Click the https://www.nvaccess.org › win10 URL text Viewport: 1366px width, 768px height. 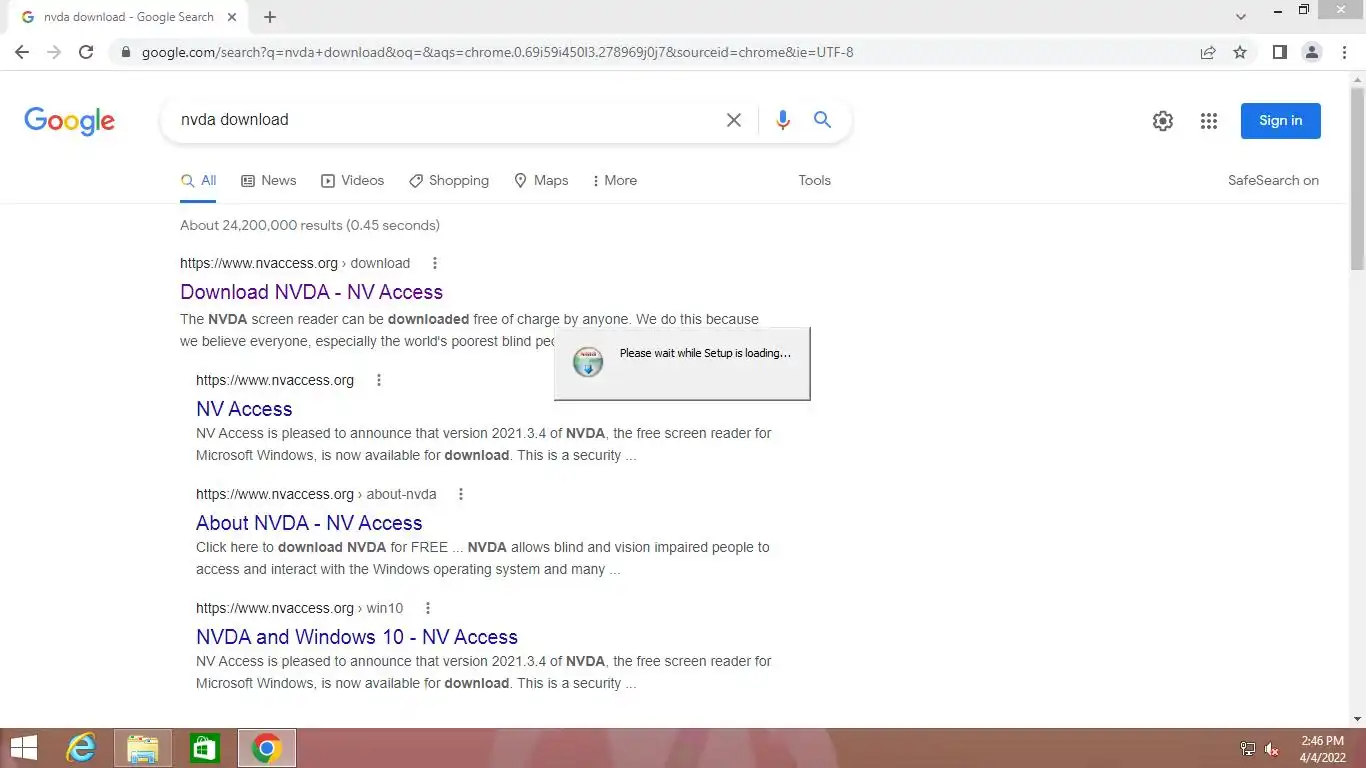[x=299, y=608]
